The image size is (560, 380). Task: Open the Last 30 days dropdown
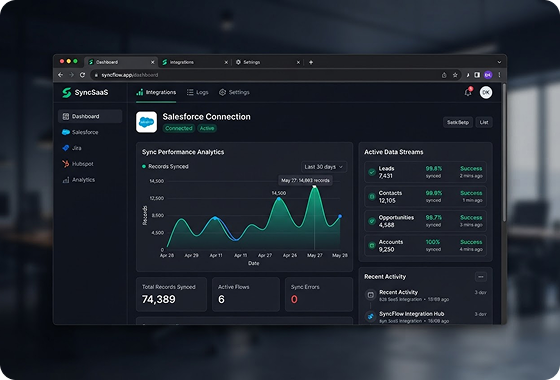click(x=324, y=167)
